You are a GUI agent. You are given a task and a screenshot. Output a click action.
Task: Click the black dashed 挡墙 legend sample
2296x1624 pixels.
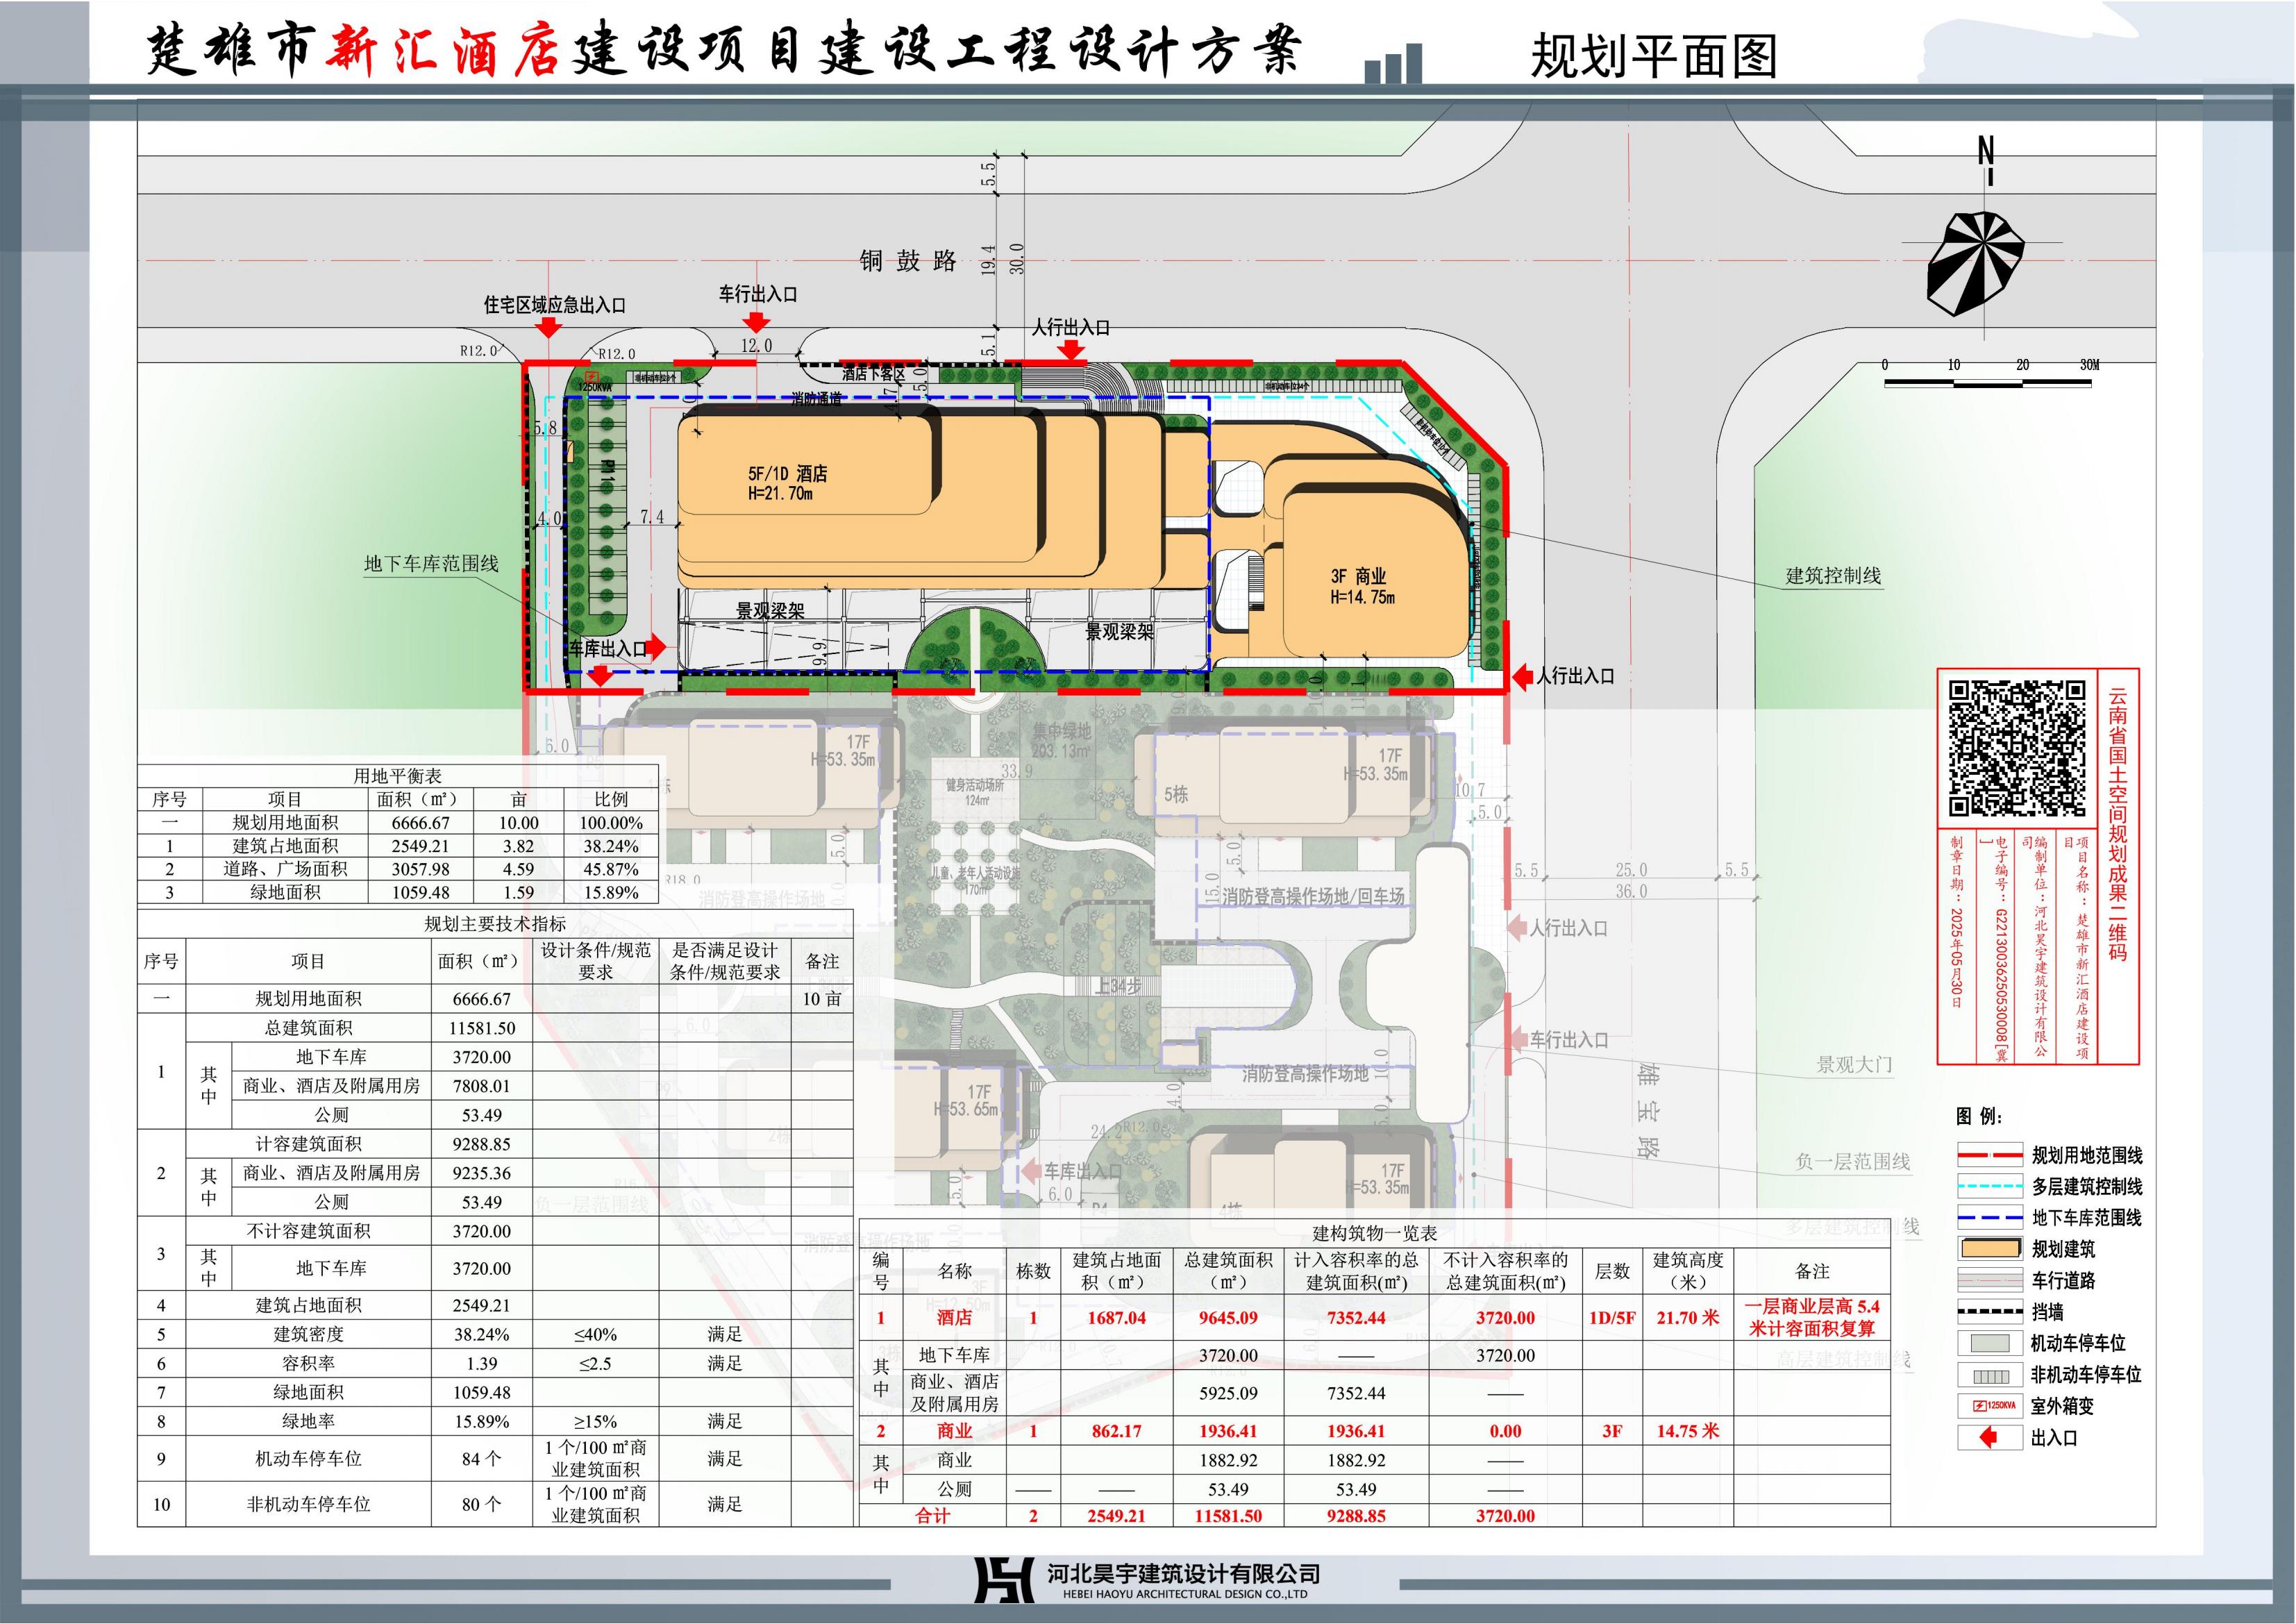(1990, 1312)
